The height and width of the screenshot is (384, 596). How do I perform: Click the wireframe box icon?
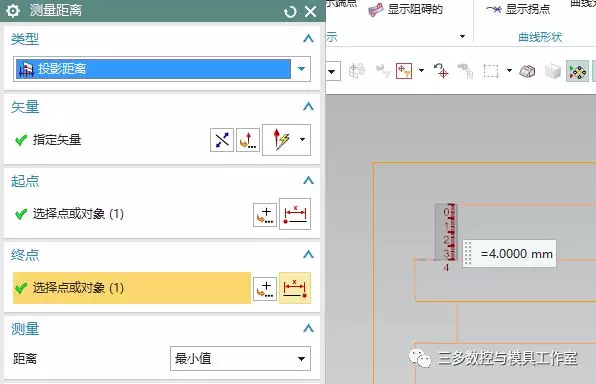pos(527,71)
